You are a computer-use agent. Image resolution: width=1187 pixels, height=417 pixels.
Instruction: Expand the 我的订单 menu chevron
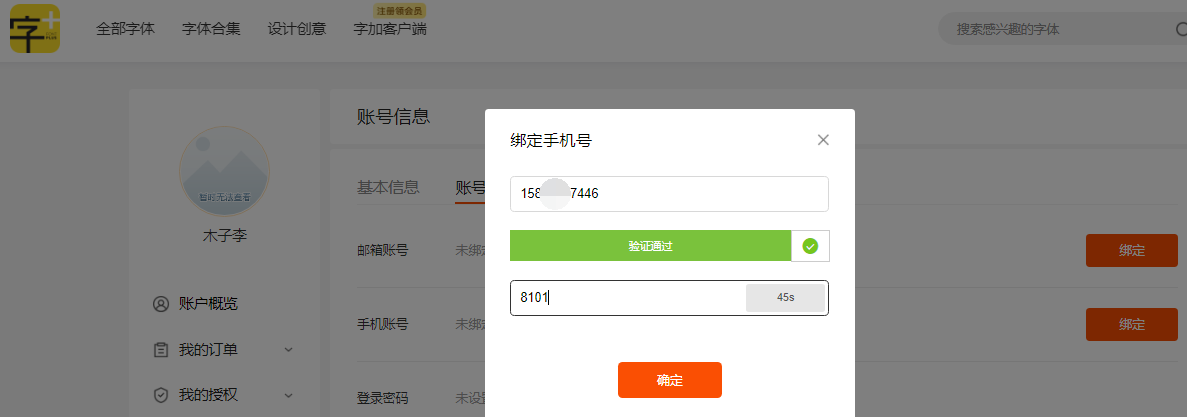tap(289, 350)
